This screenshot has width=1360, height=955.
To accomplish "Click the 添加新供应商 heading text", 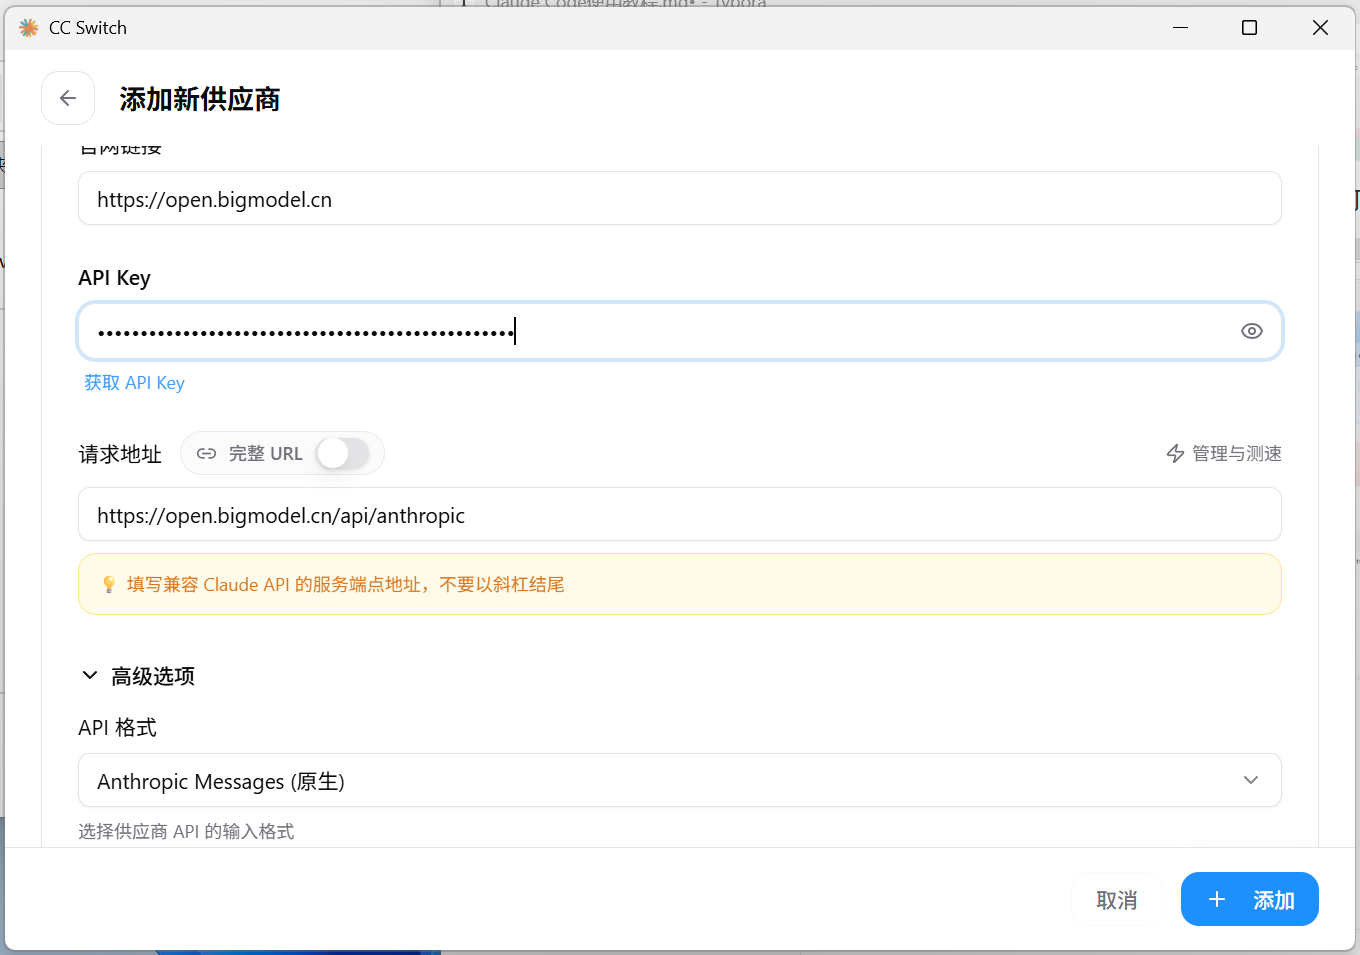I will point(200,99).
